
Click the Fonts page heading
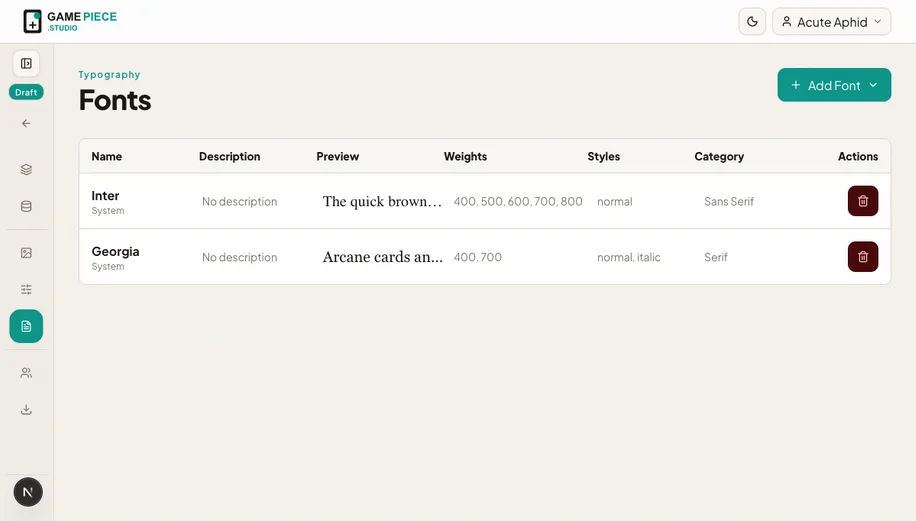115,100
